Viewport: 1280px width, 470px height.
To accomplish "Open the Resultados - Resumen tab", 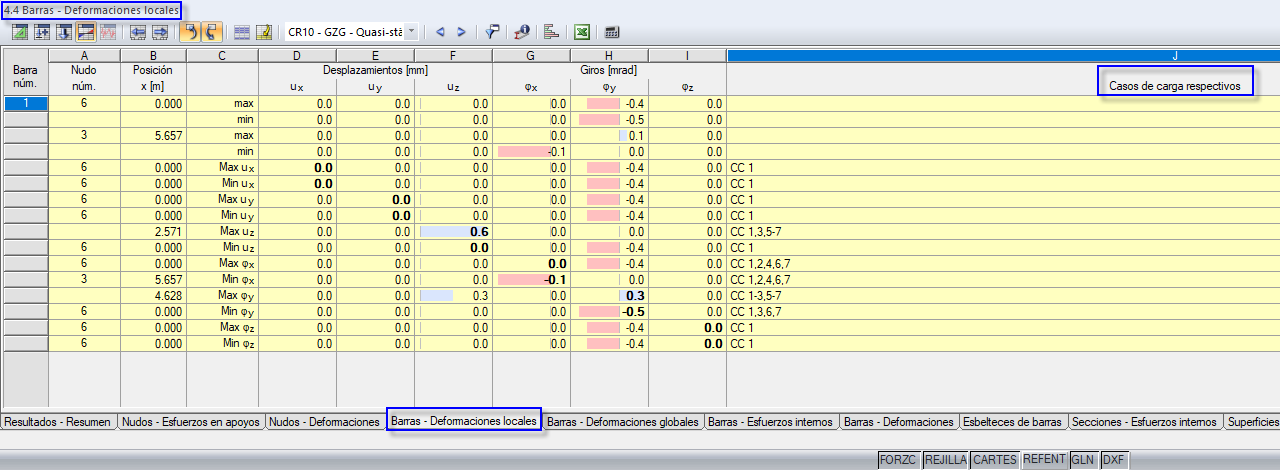I will pyautogui.click(x=58, y=422).
